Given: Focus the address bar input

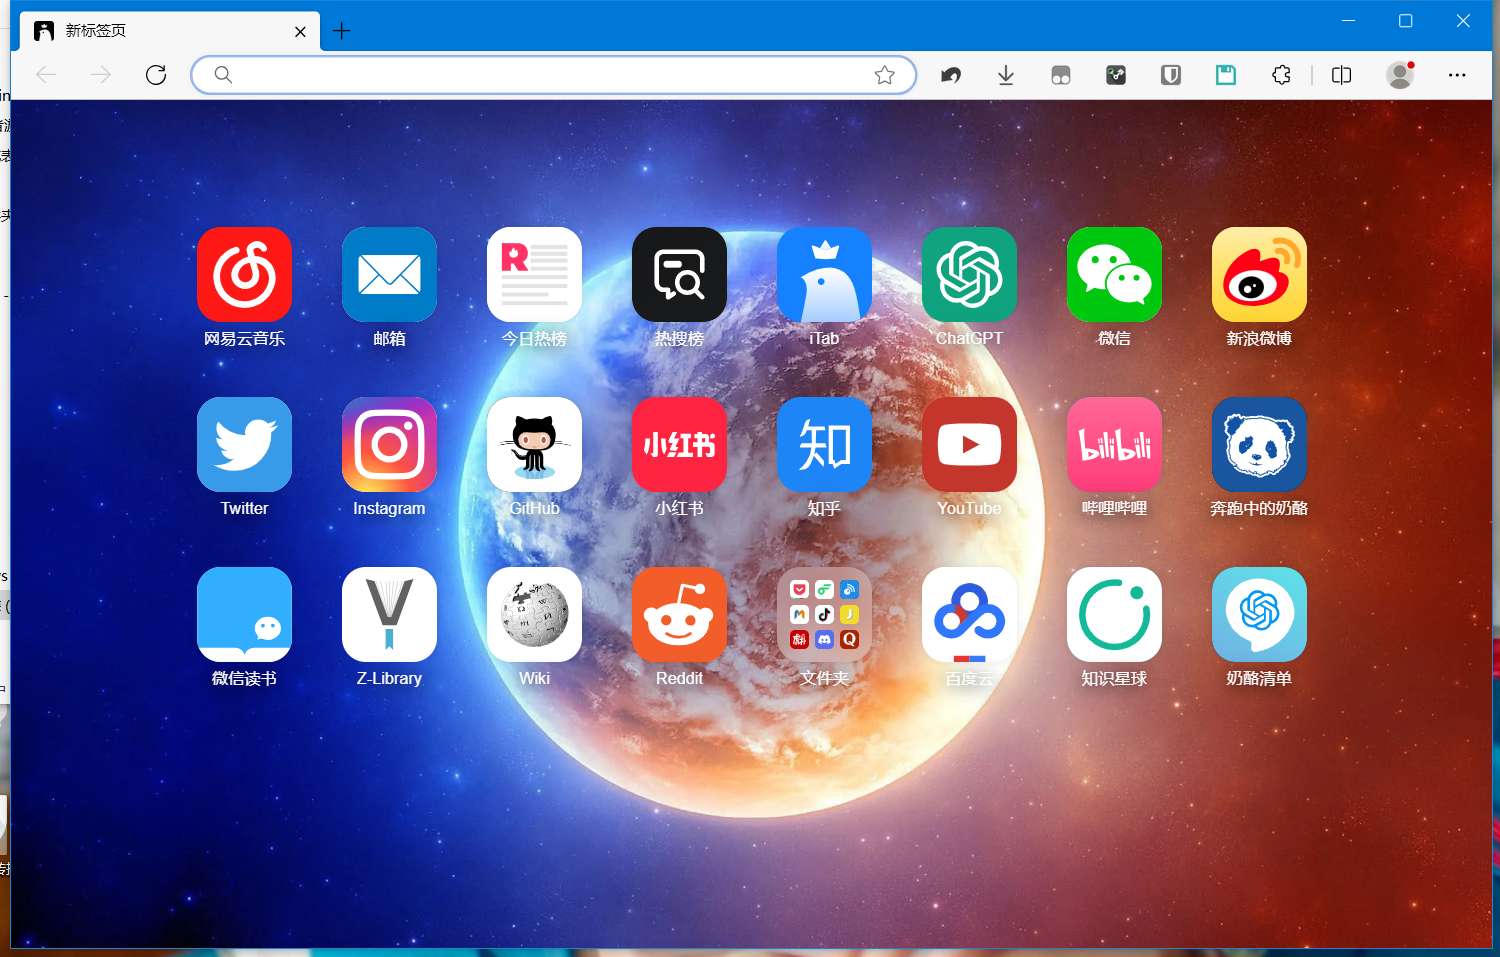Looking at the screenshot, I should pos(554,75).
